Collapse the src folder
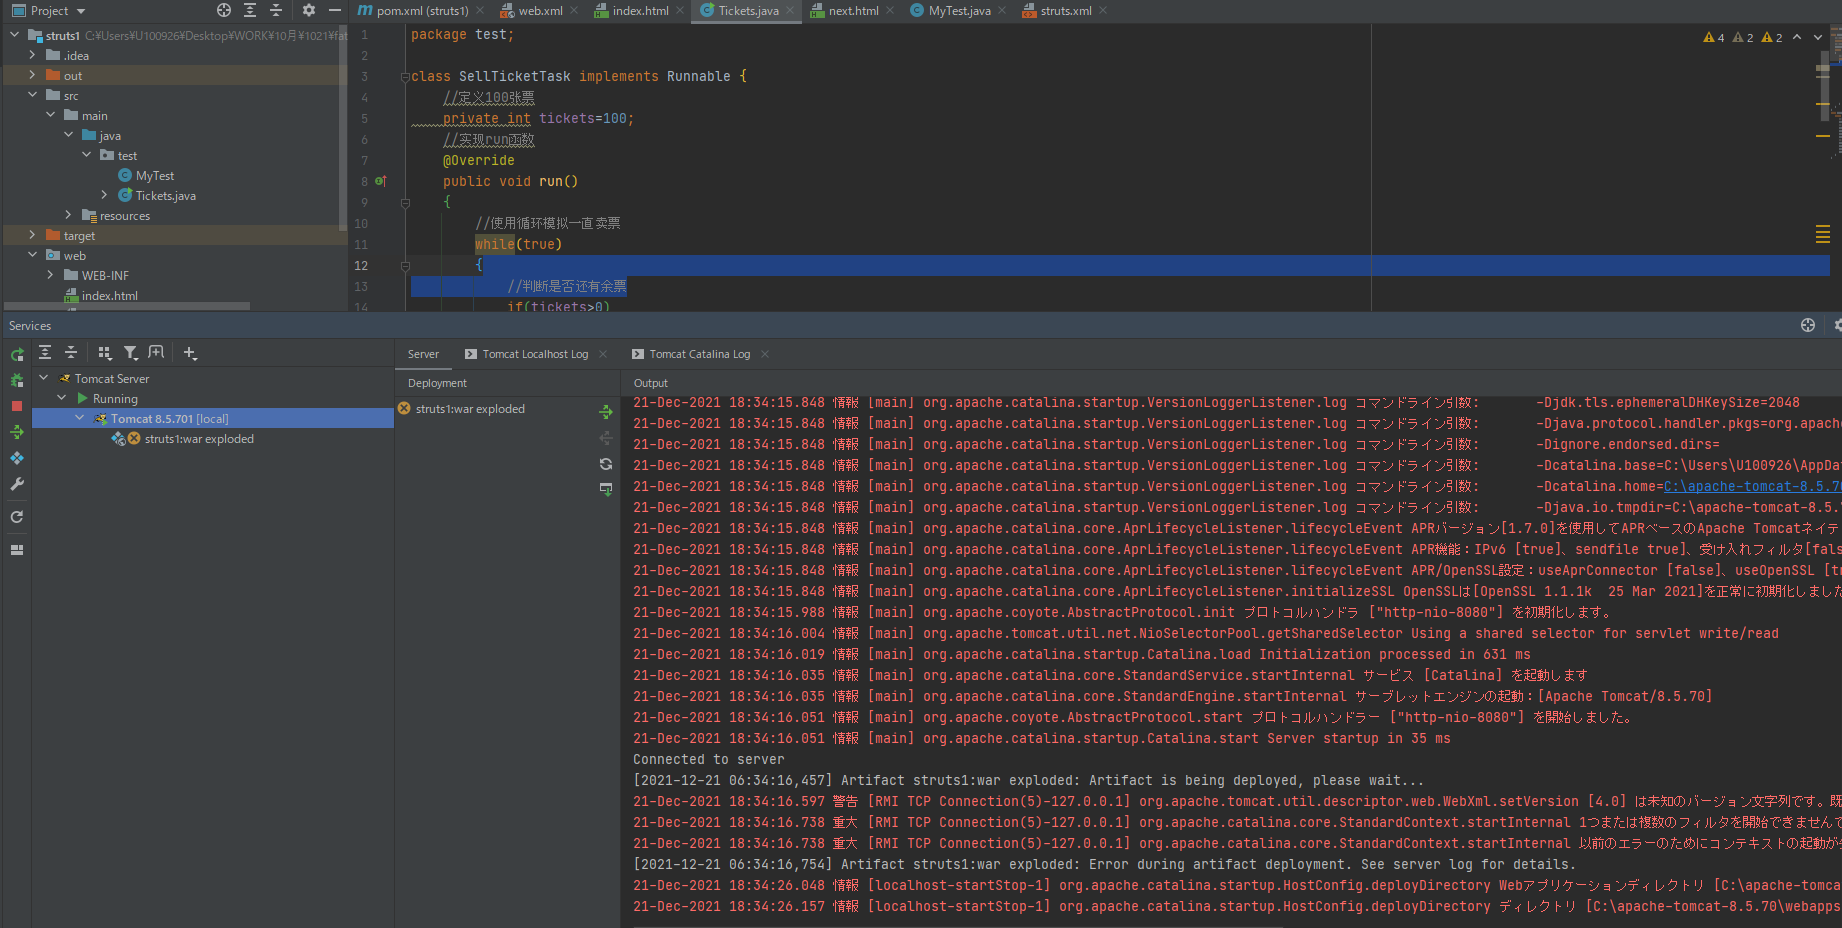The height and width of the screenshot is (928, 1842). click(x=33, y=95)
